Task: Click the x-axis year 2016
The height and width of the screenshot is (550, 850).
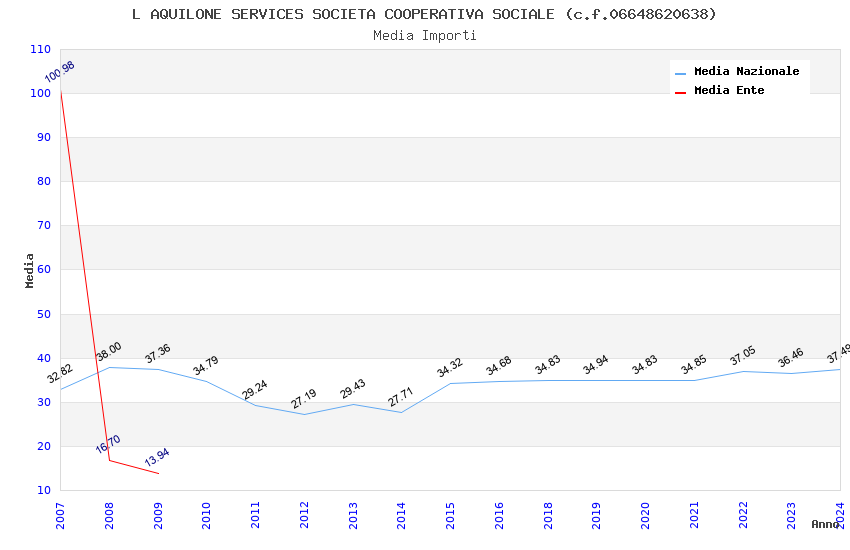Action: (x=499, y=515)
